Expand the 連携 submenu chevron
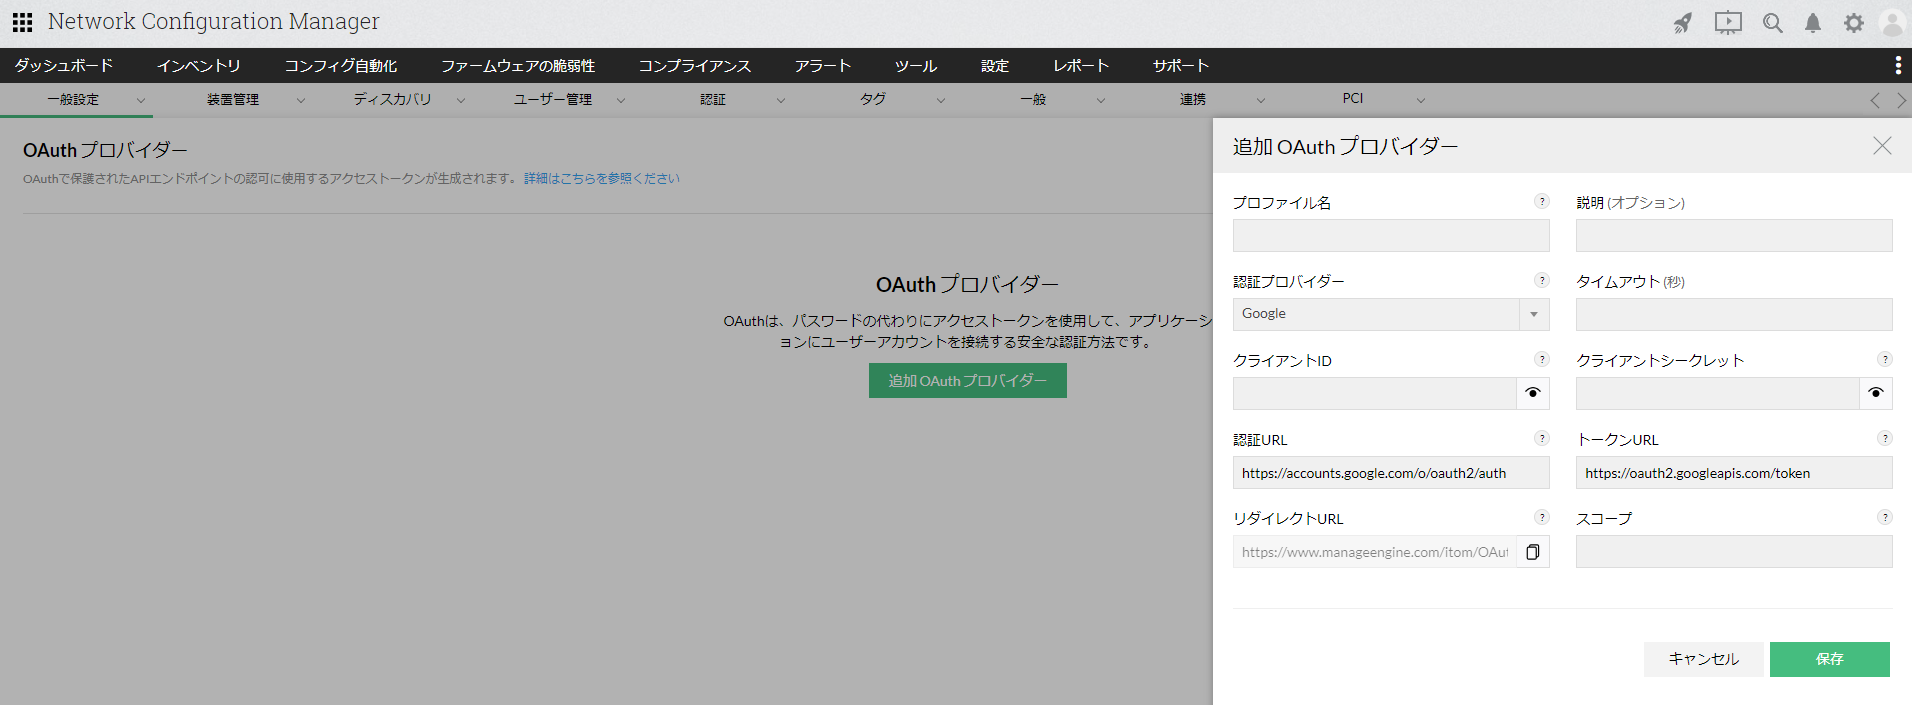Screen dimensions: 1912x705 [1261, 100]
